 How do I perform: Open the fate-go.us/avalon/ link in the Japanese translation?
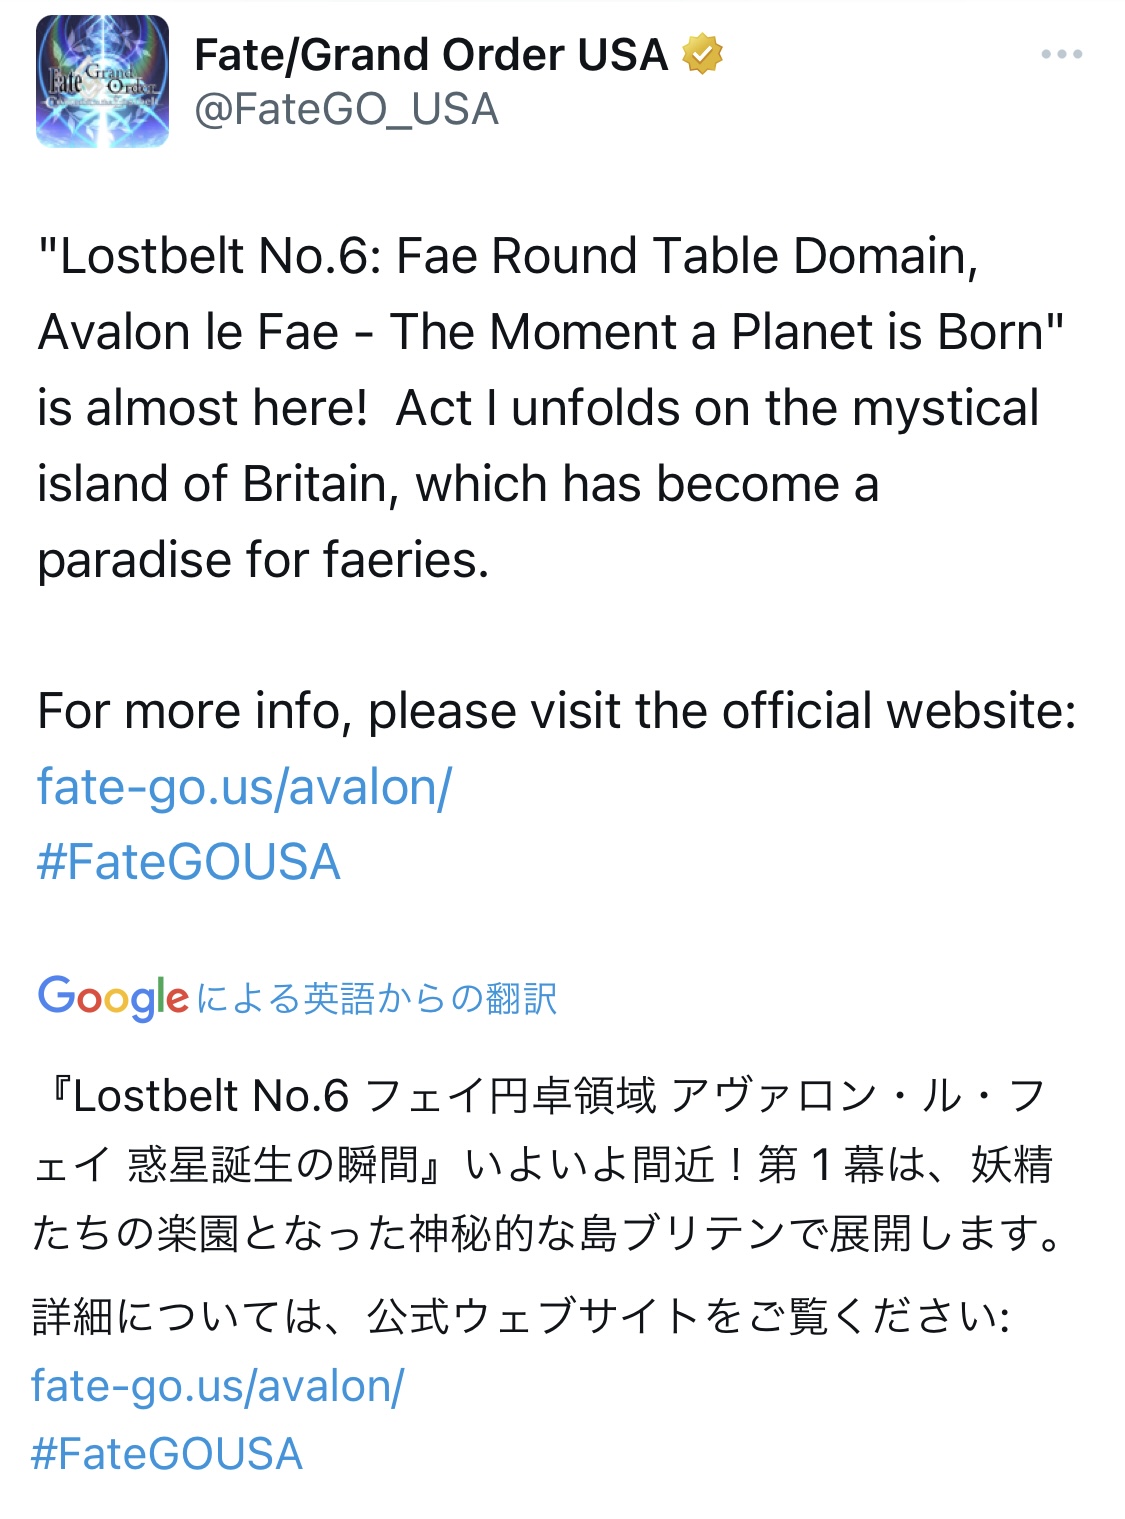coord(218,1386)
